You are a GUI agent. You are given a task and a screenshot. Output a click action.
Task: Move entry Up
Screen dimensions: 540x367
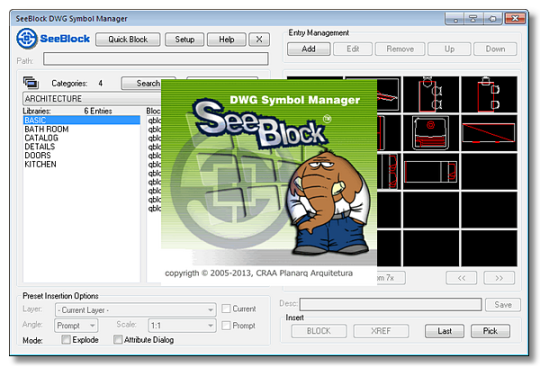click(x=449, y=49)
